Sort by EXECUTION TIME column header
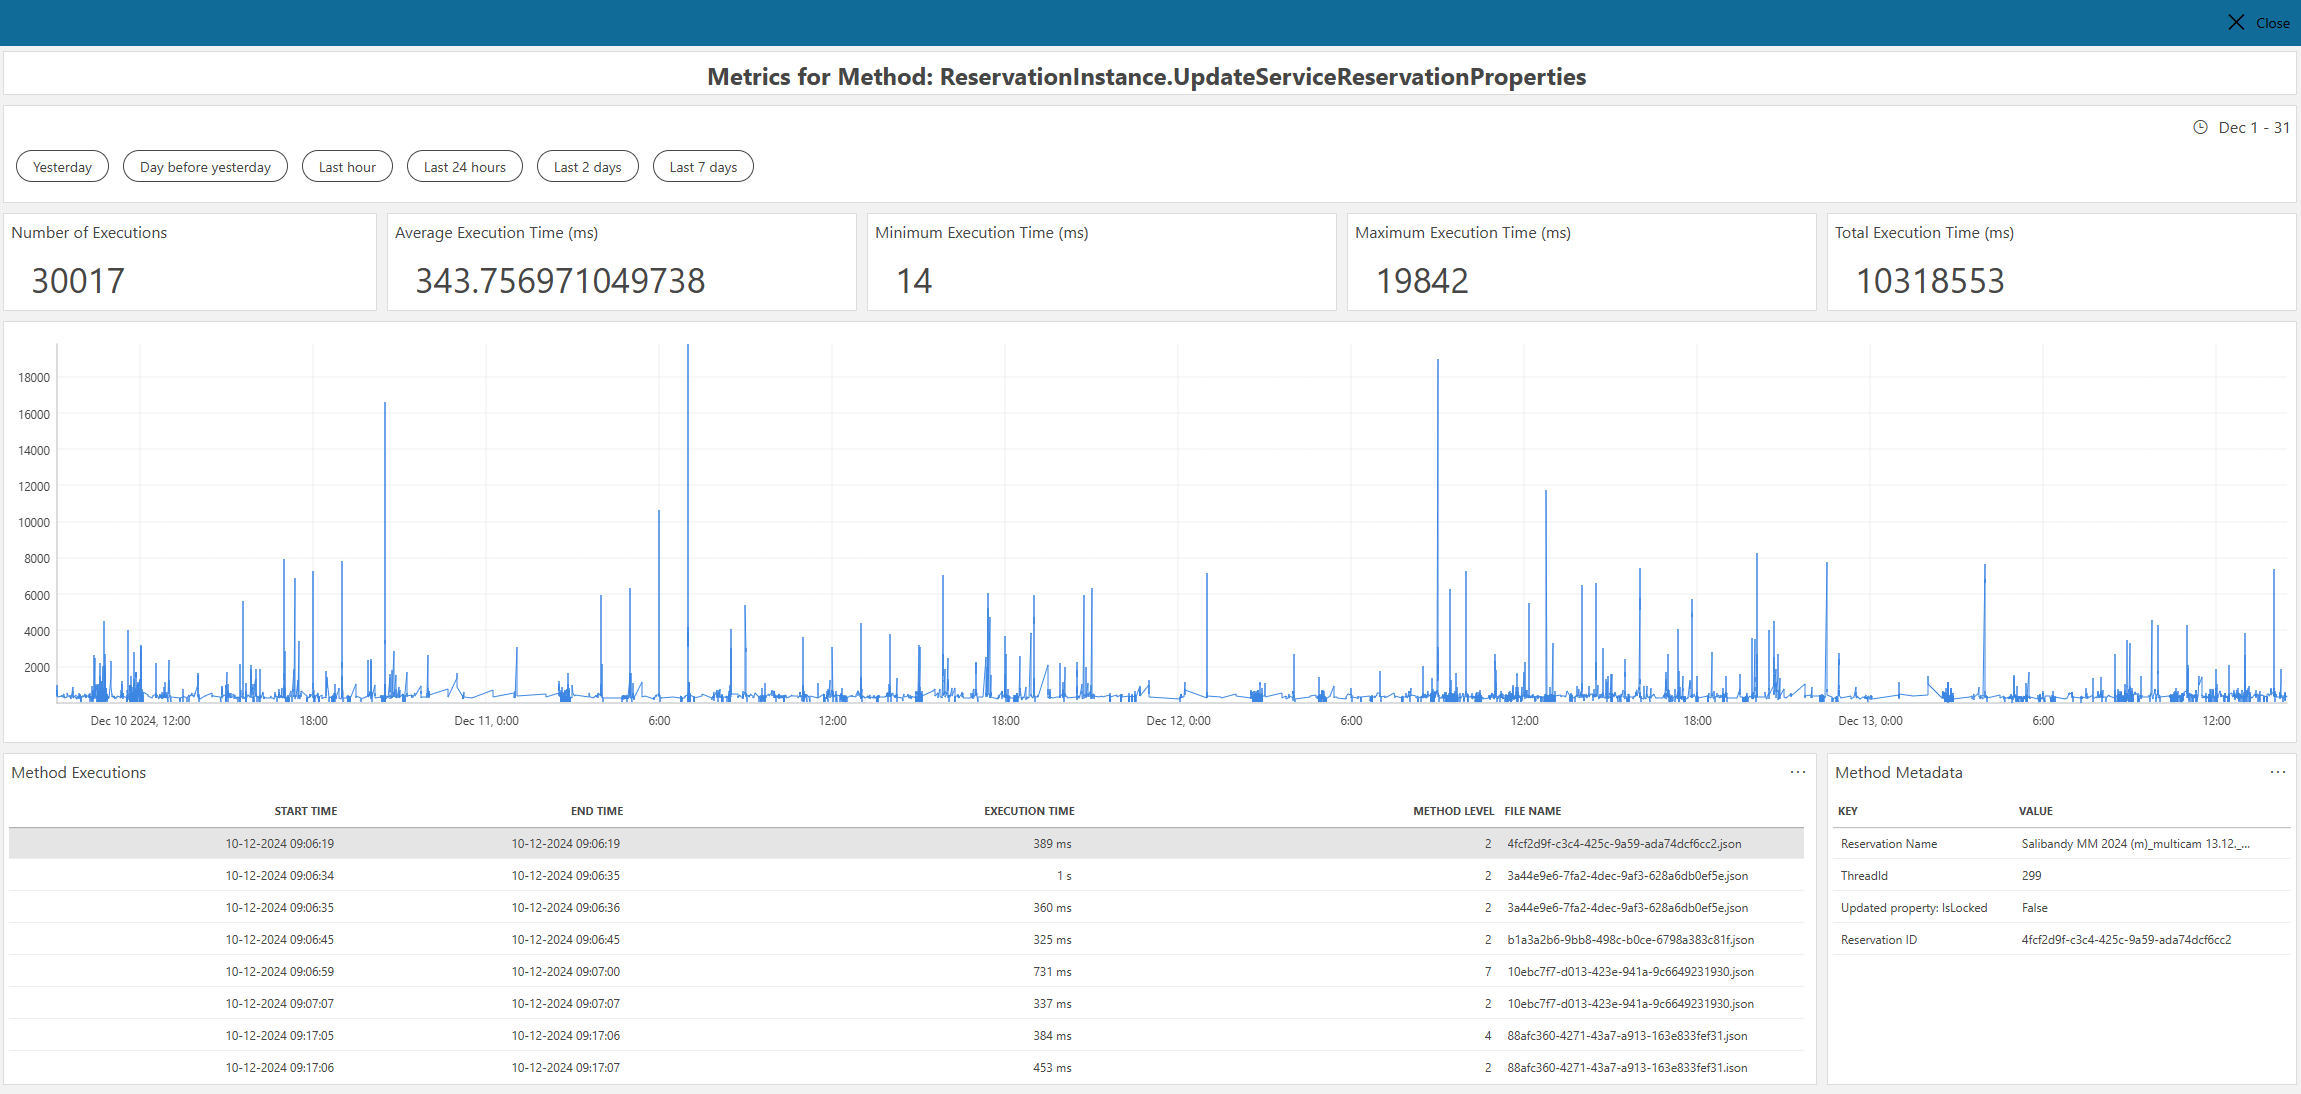Image resolution: width=2301 pixels, height=1094 pixels. [1029, 811]
